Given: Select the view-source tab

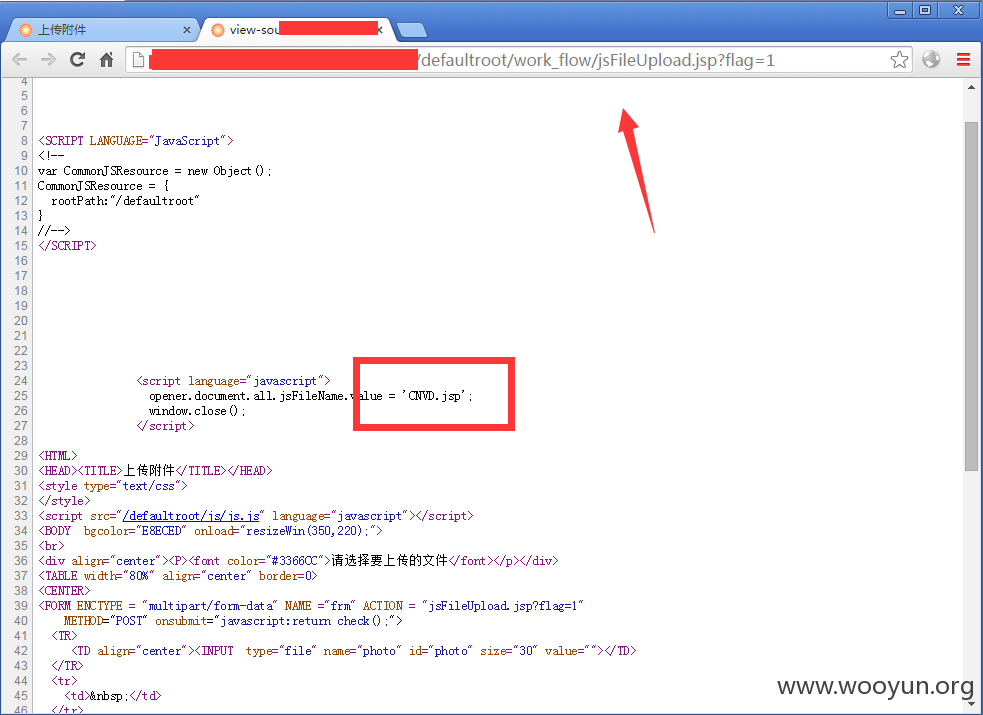Looking at the screenshot, I should (x=295, y=29).
